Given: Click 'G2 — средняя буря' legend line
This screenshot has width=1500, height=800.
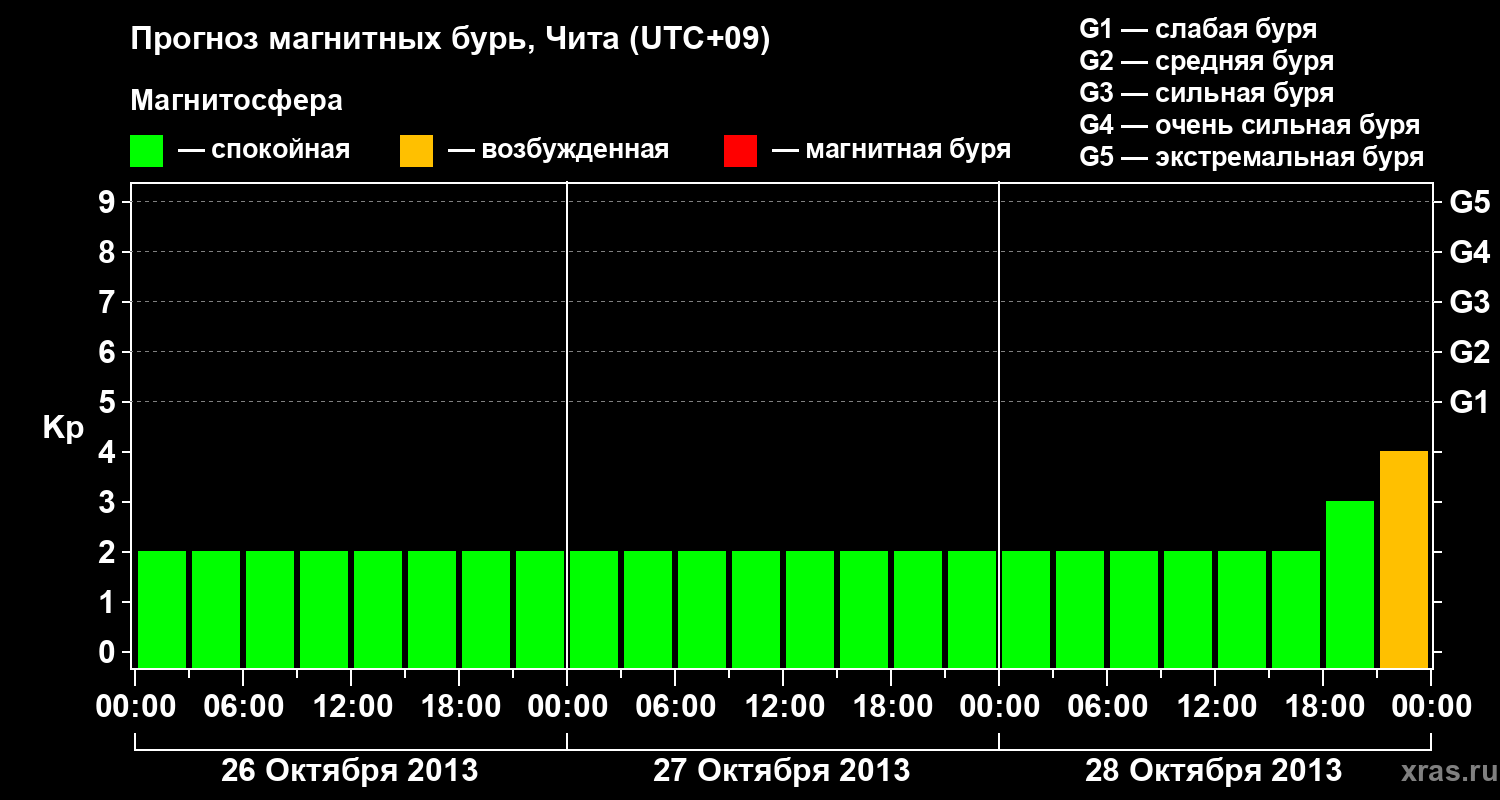Looking at the screenshot, I should 1206,61.
